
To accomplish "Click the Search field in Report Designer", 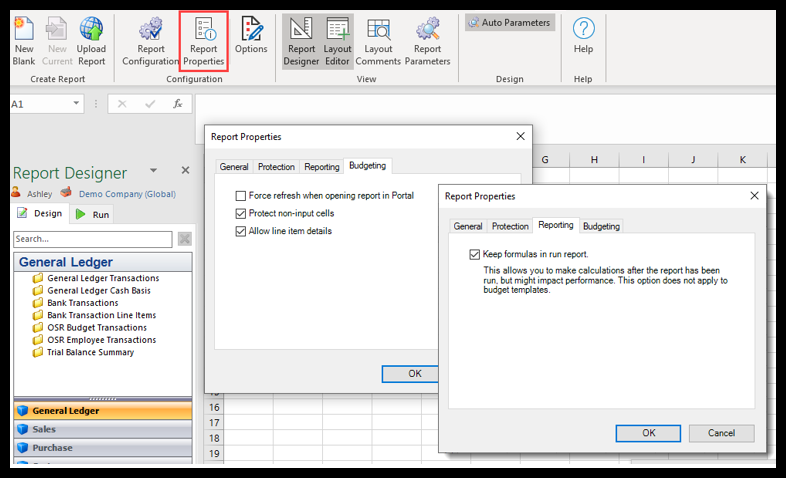I will [x=93, y=239].
